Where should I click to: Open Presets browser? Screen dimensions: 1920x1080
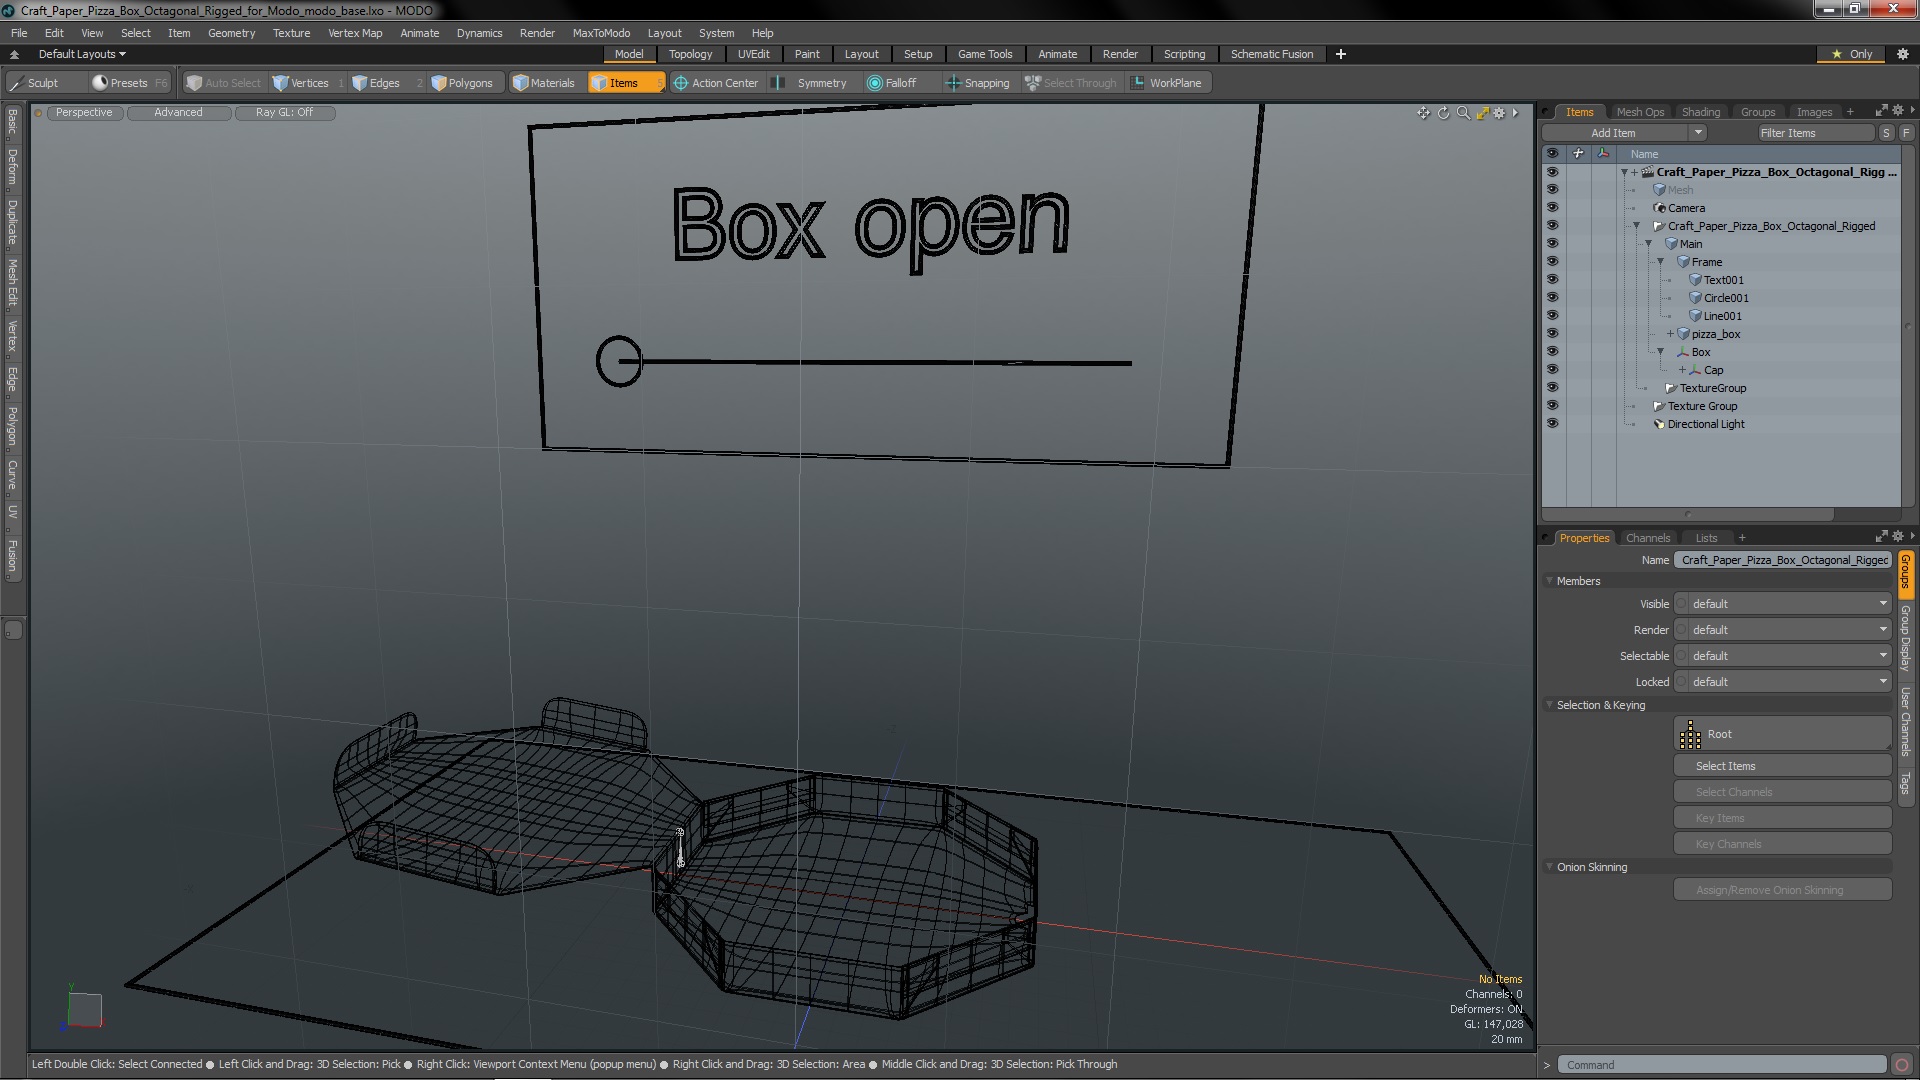[x=129, y=83]
